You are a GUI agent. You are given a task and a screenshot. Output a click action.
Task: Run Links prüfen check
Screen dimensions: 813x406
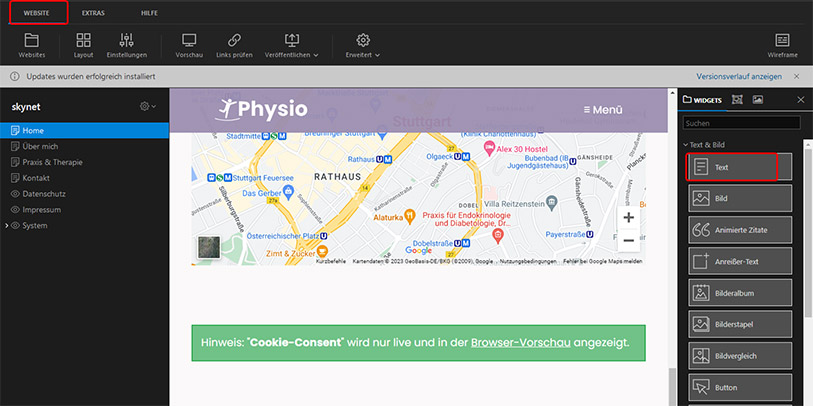tap(234, 46)
